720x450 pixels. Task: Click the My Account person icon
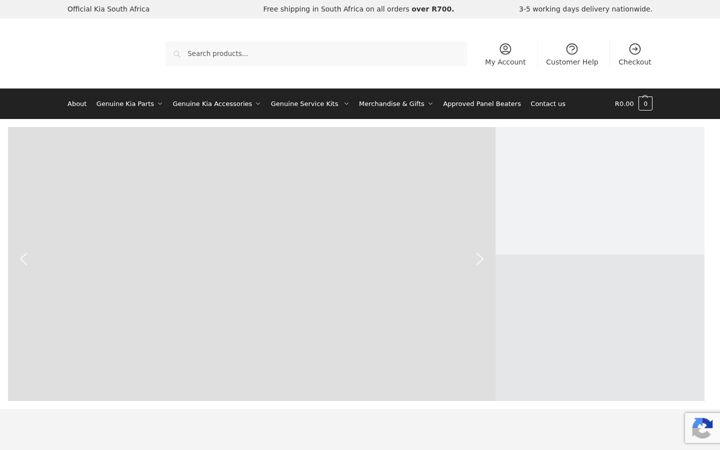point(505,49)
